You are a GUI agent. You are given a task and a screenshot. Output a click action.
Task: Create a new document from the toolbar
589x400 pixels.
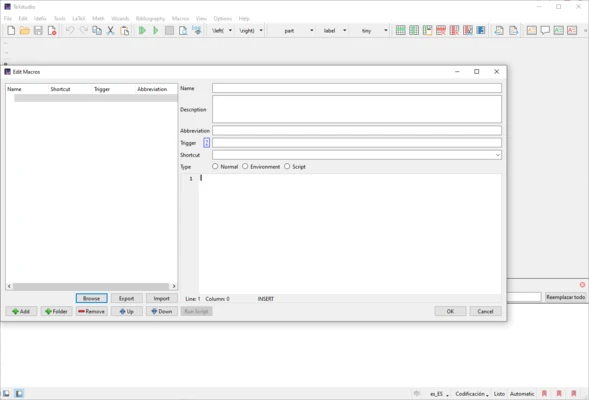click(x=11, y=30)
